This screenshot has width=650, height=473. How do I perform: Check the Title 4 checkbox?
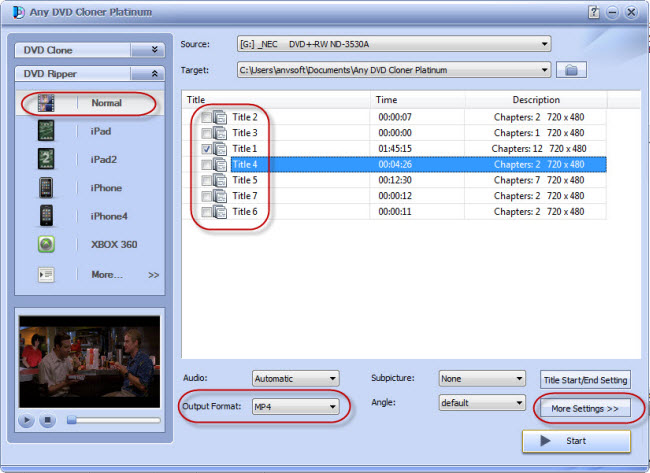pyautogui.click(x=206, y=165)
